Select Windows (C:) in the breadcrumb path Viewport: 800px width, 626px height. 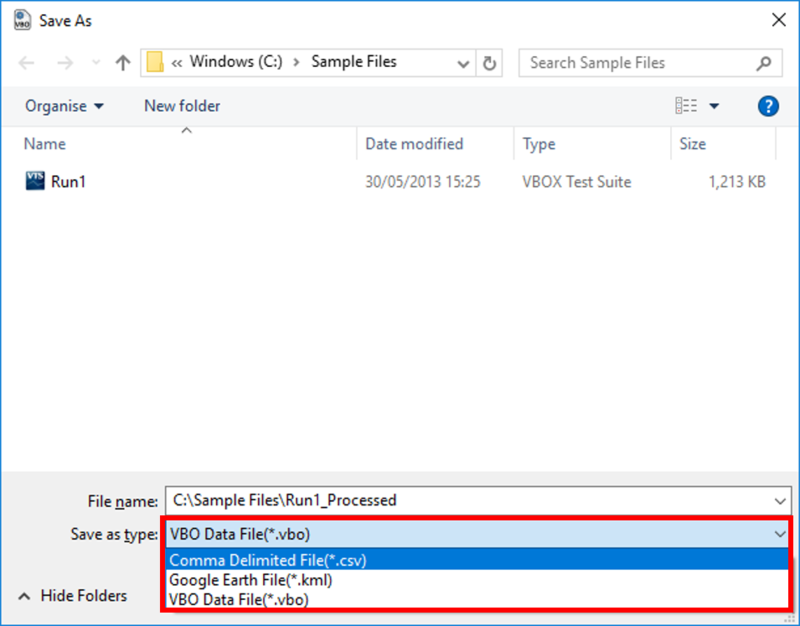click(x=236, y=62)
